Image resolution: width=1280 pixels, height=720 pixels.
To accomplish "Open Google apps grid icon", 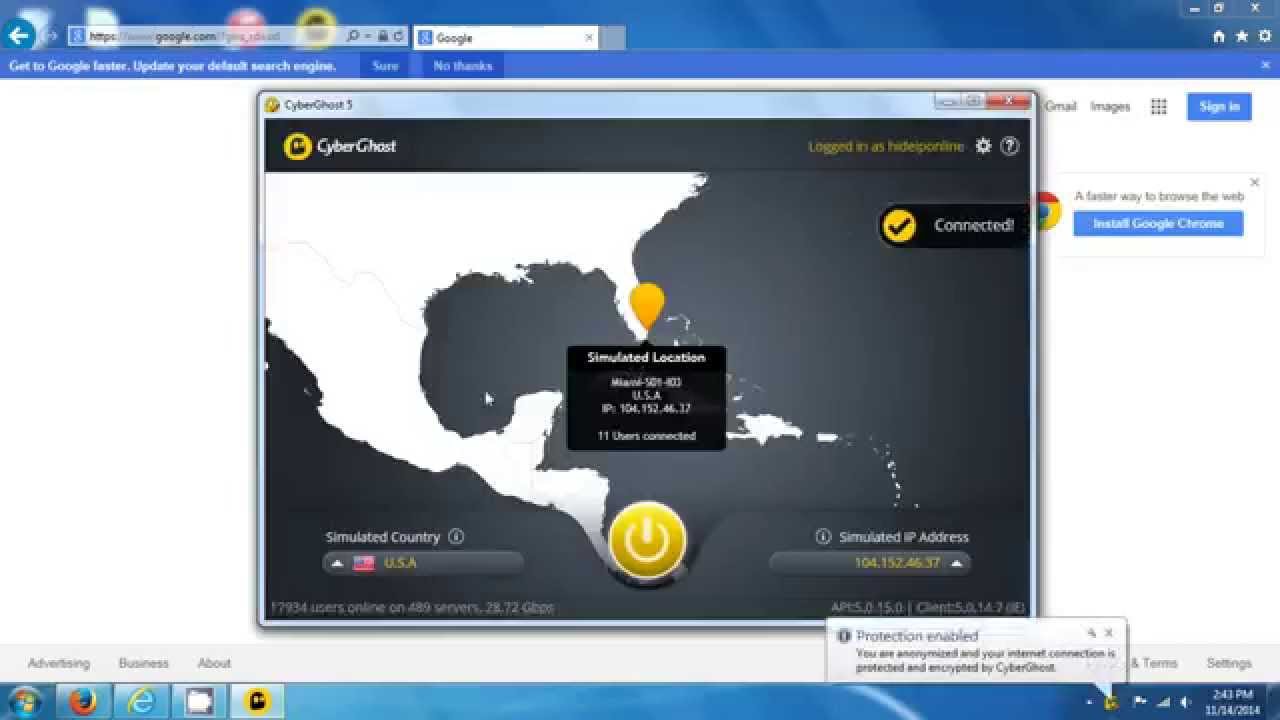I will (x=1159, y=107).
